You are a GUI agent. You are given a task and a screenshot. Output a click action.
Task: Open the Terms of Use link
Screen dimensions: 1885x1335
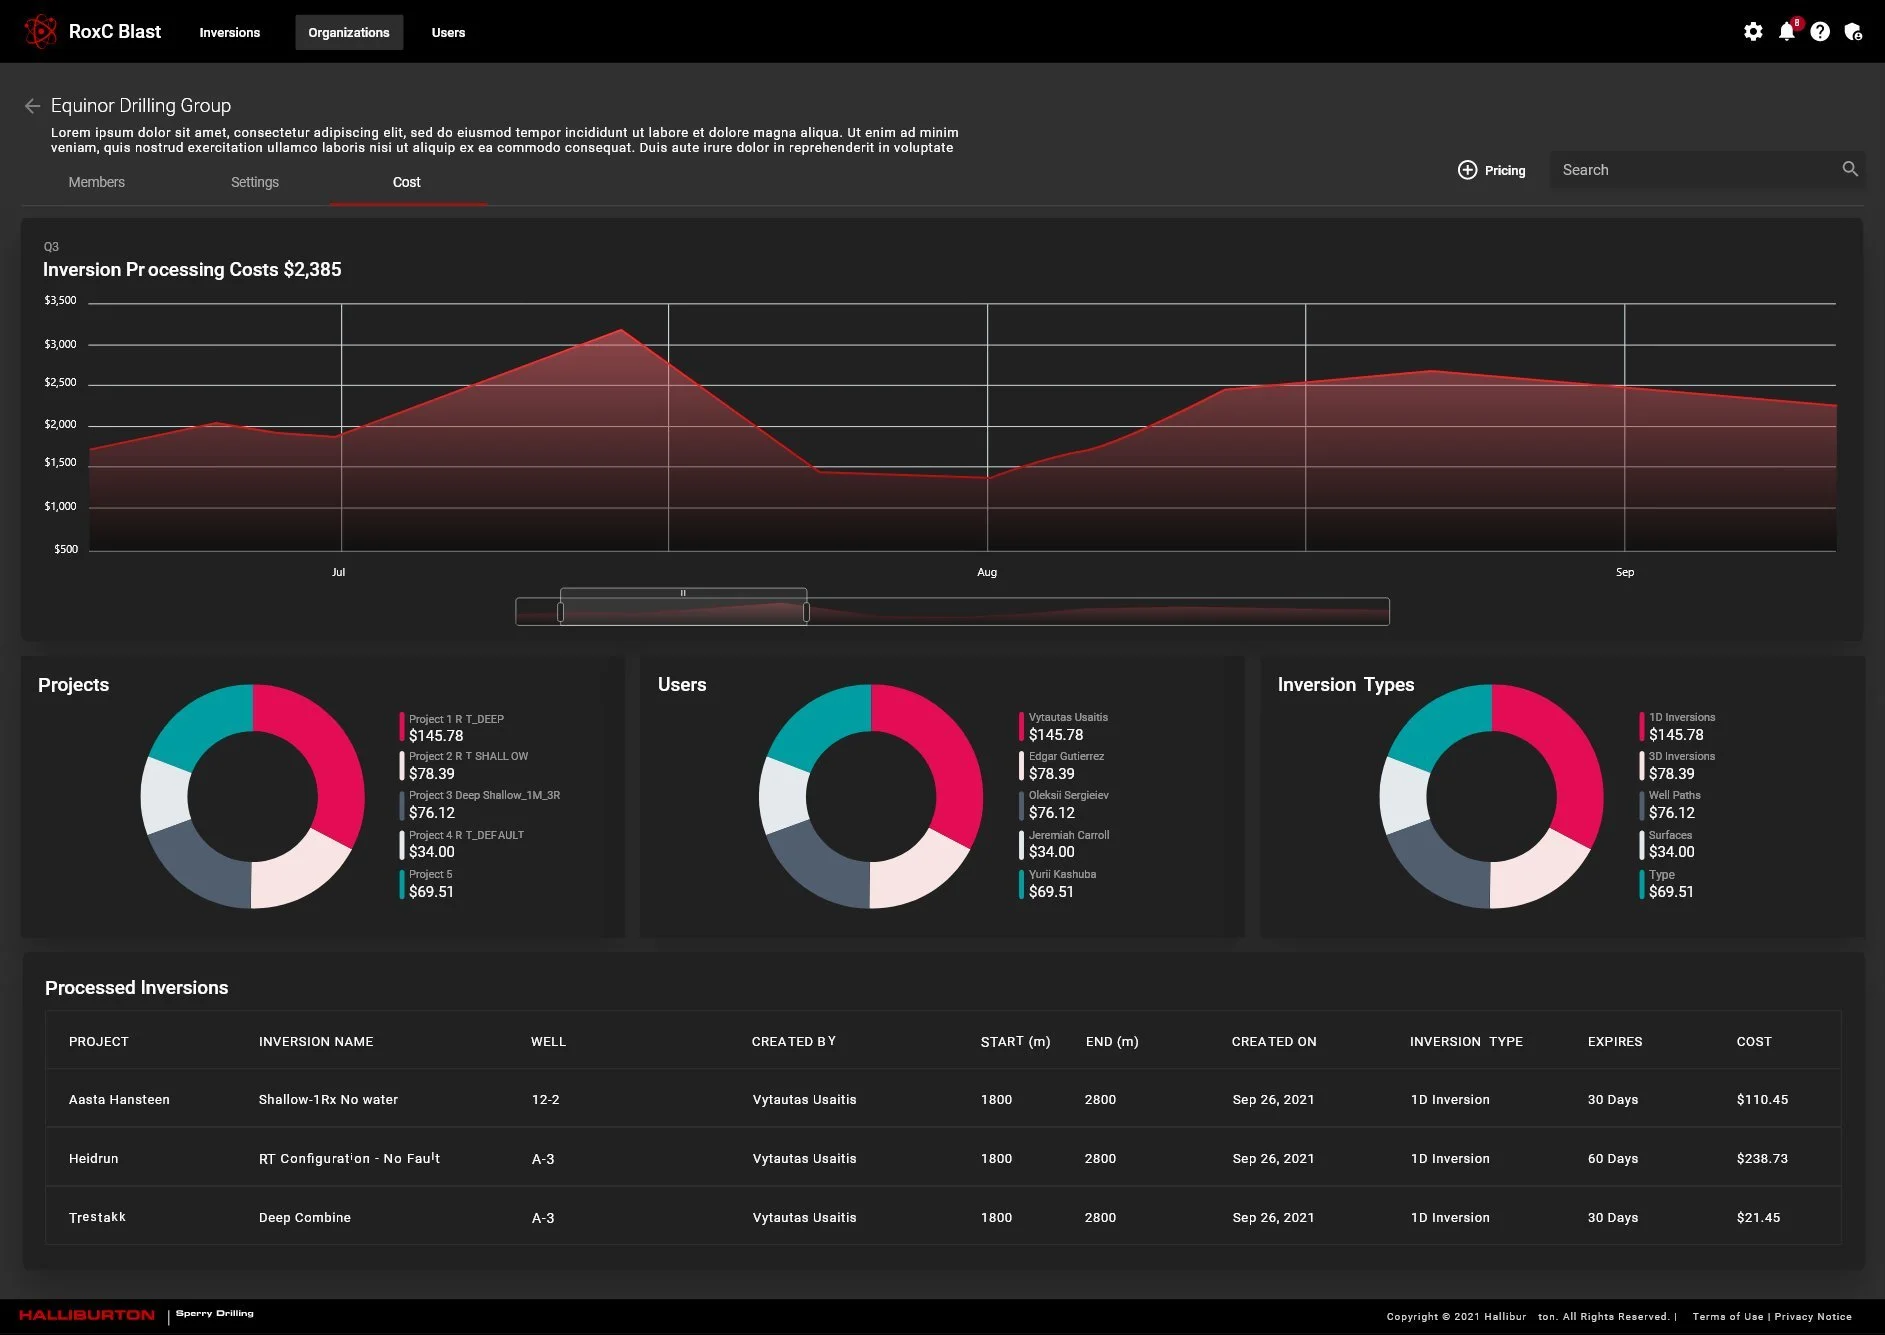tap(1728, 1316)
